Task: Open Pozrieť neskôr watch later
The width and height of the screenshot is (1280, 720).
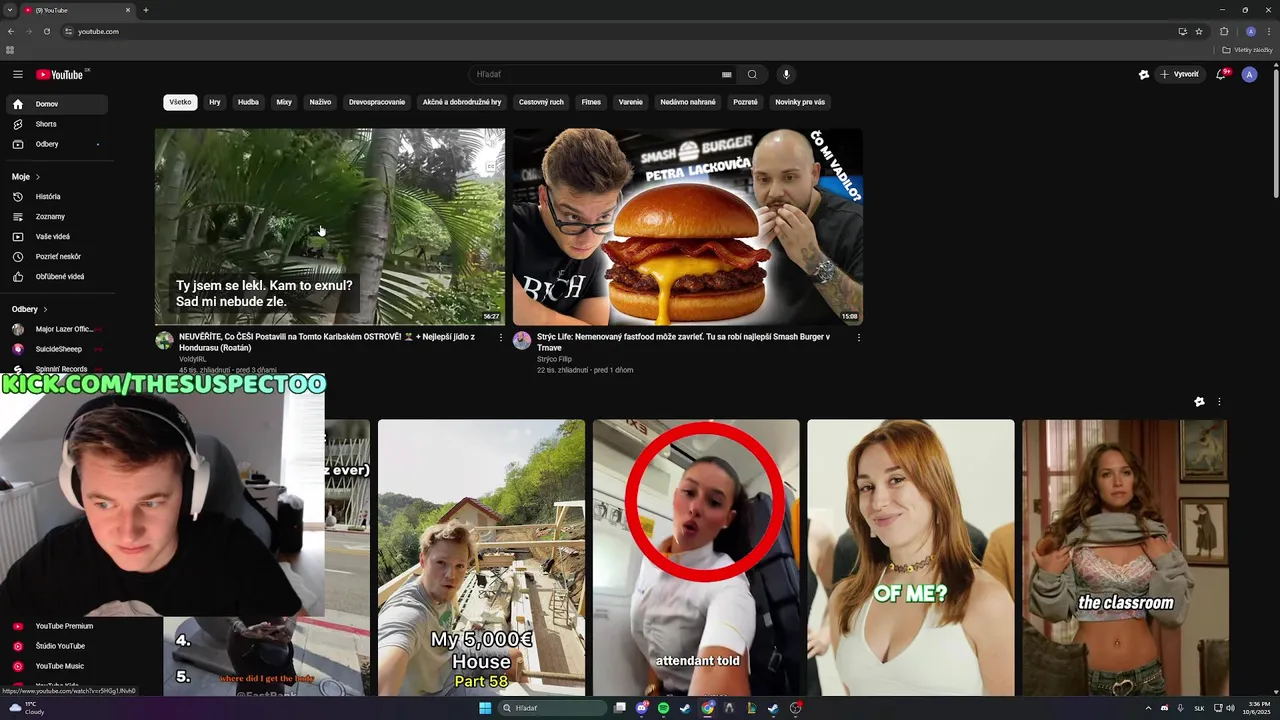Action: (56, 257)
